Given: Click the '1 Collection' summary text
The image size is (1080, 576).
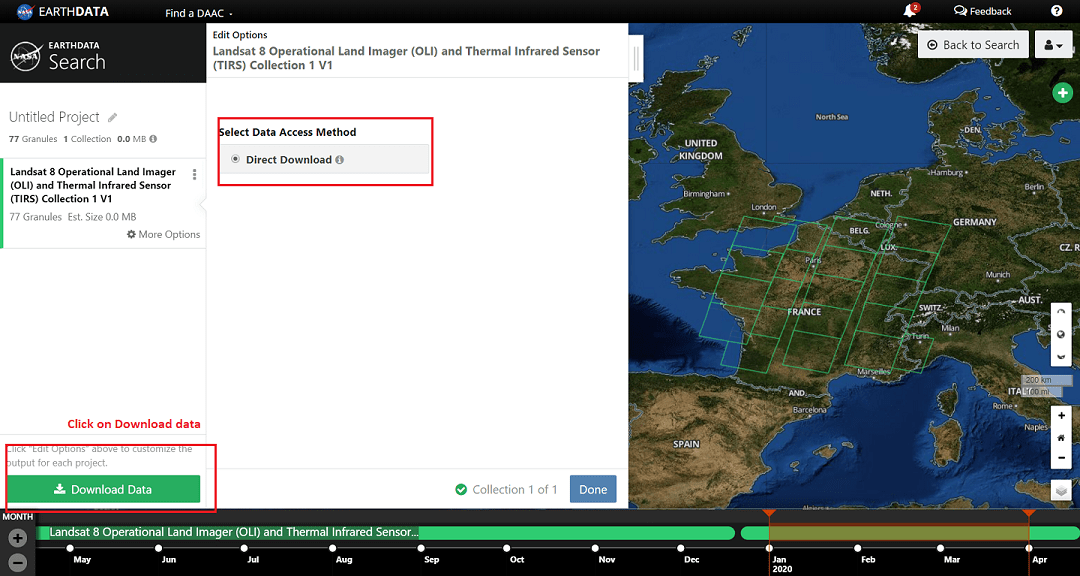Looking at the screenshot, I should pyautogui.click(x=87, y=138).
